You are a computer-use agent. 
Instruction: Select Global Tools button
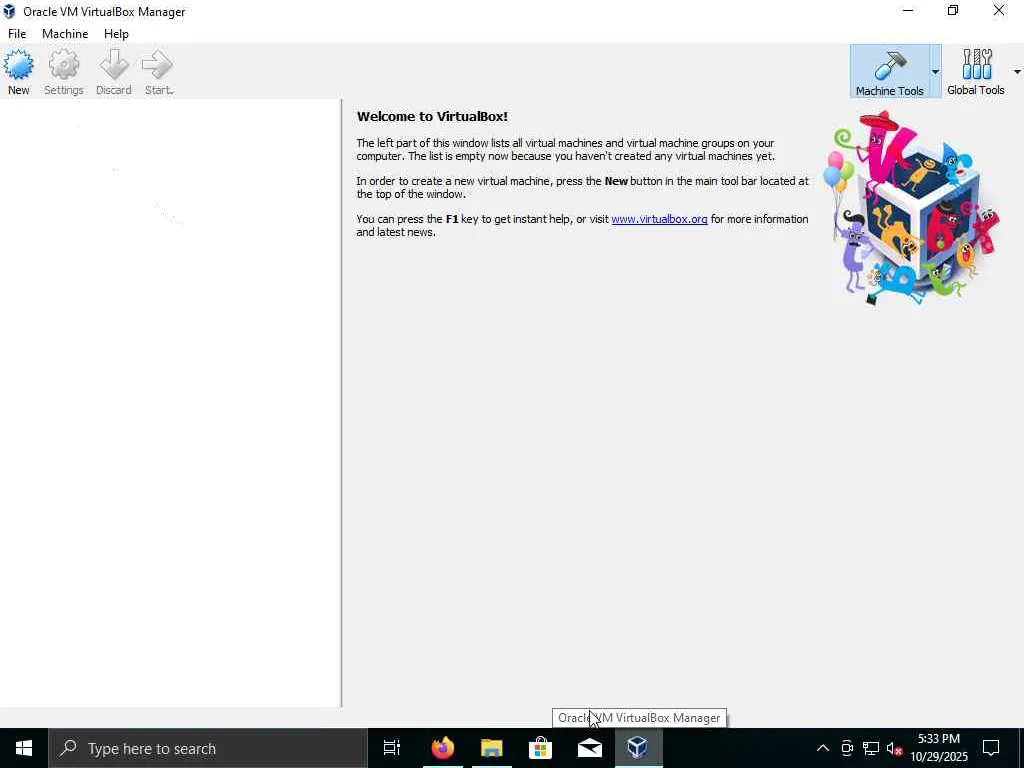(x=976, y=72)
